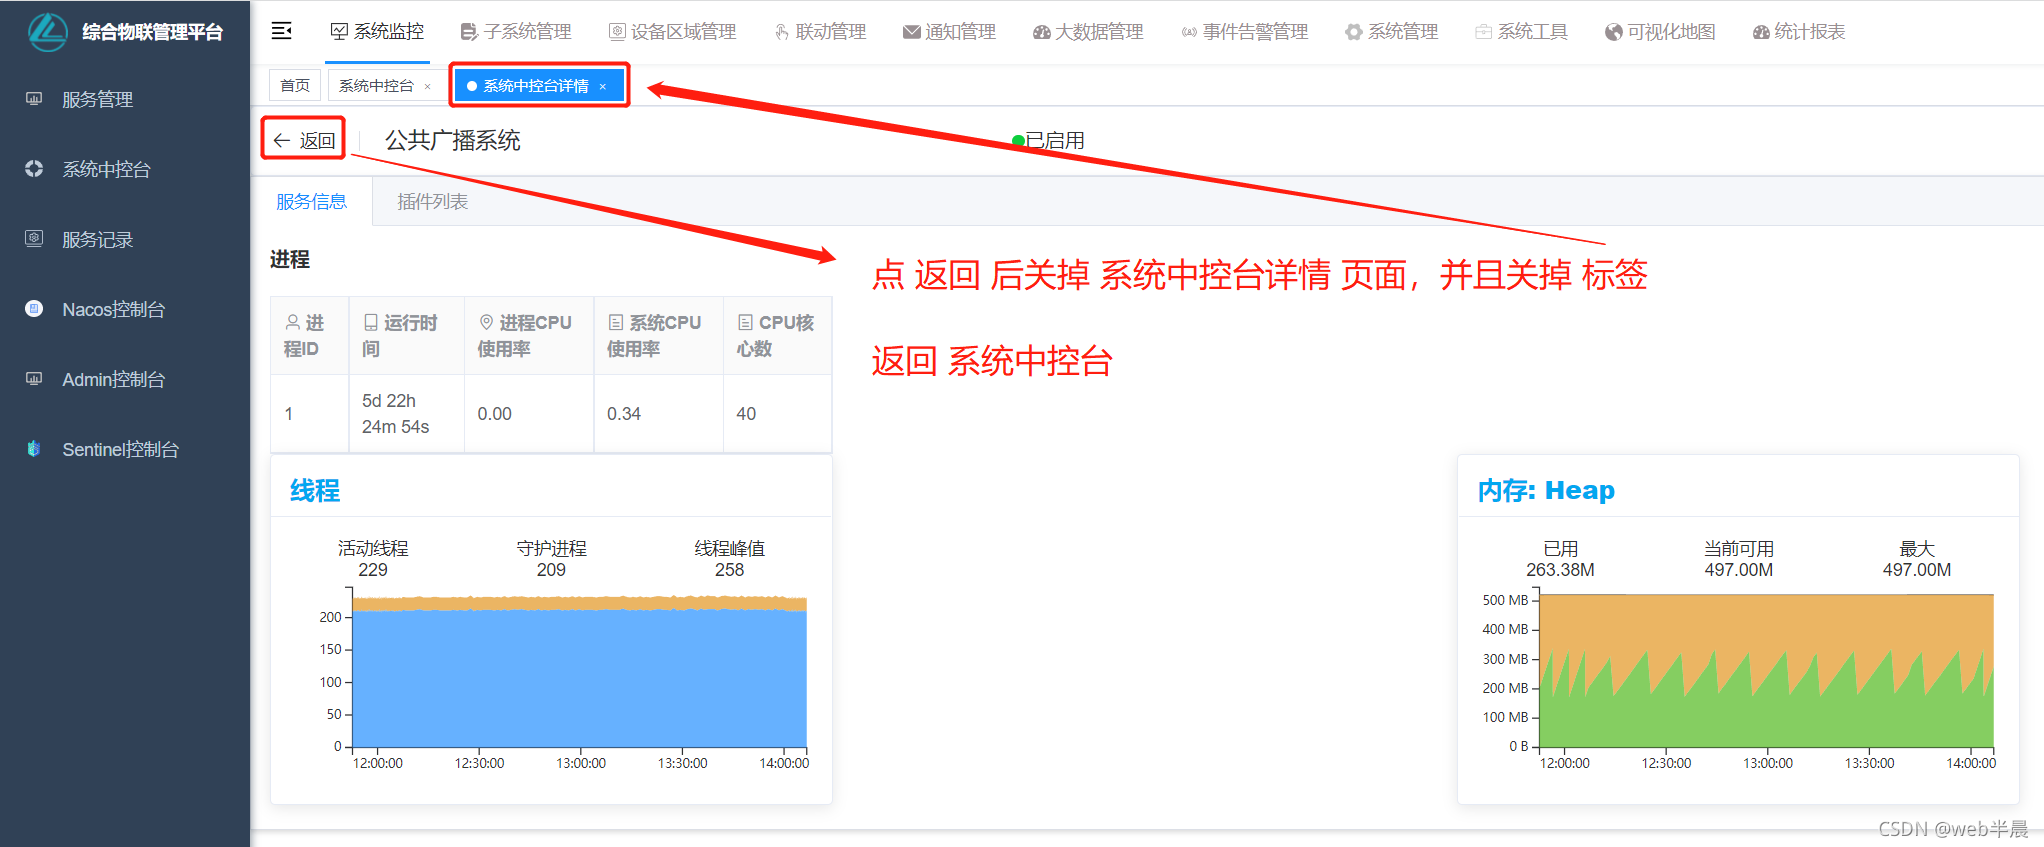The width and height of the screenshot is (2044, 847).
Task: Open 系统工具 top menu
Action: [1522, 32]
